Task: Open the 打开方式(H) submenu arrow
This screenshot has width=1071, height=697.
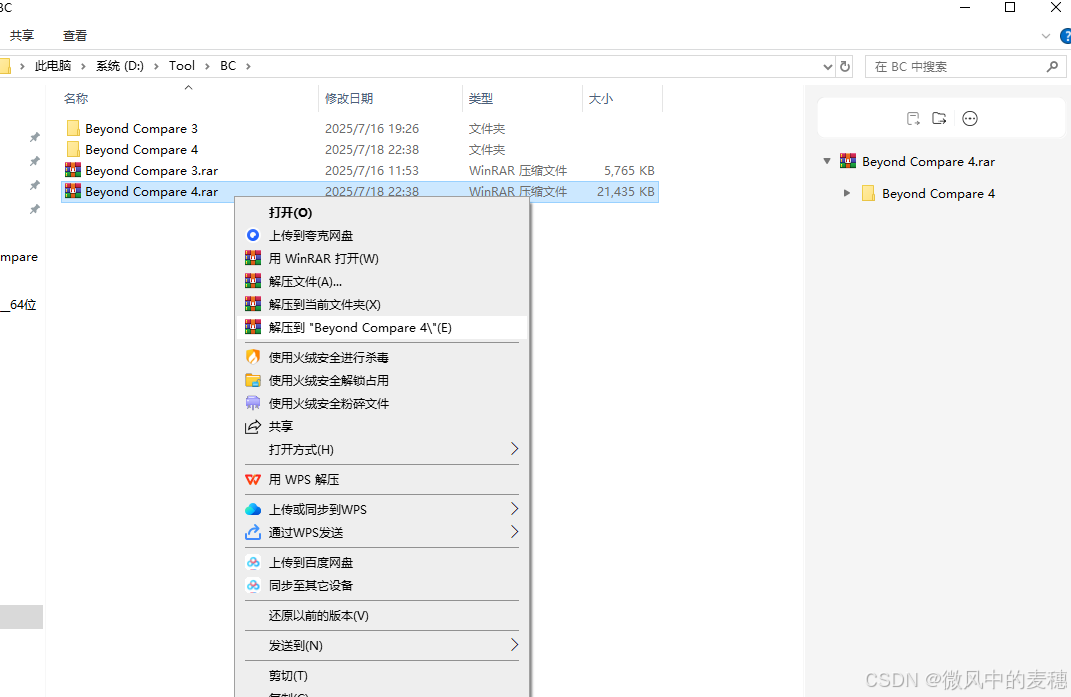Action: tap(514, 449)
